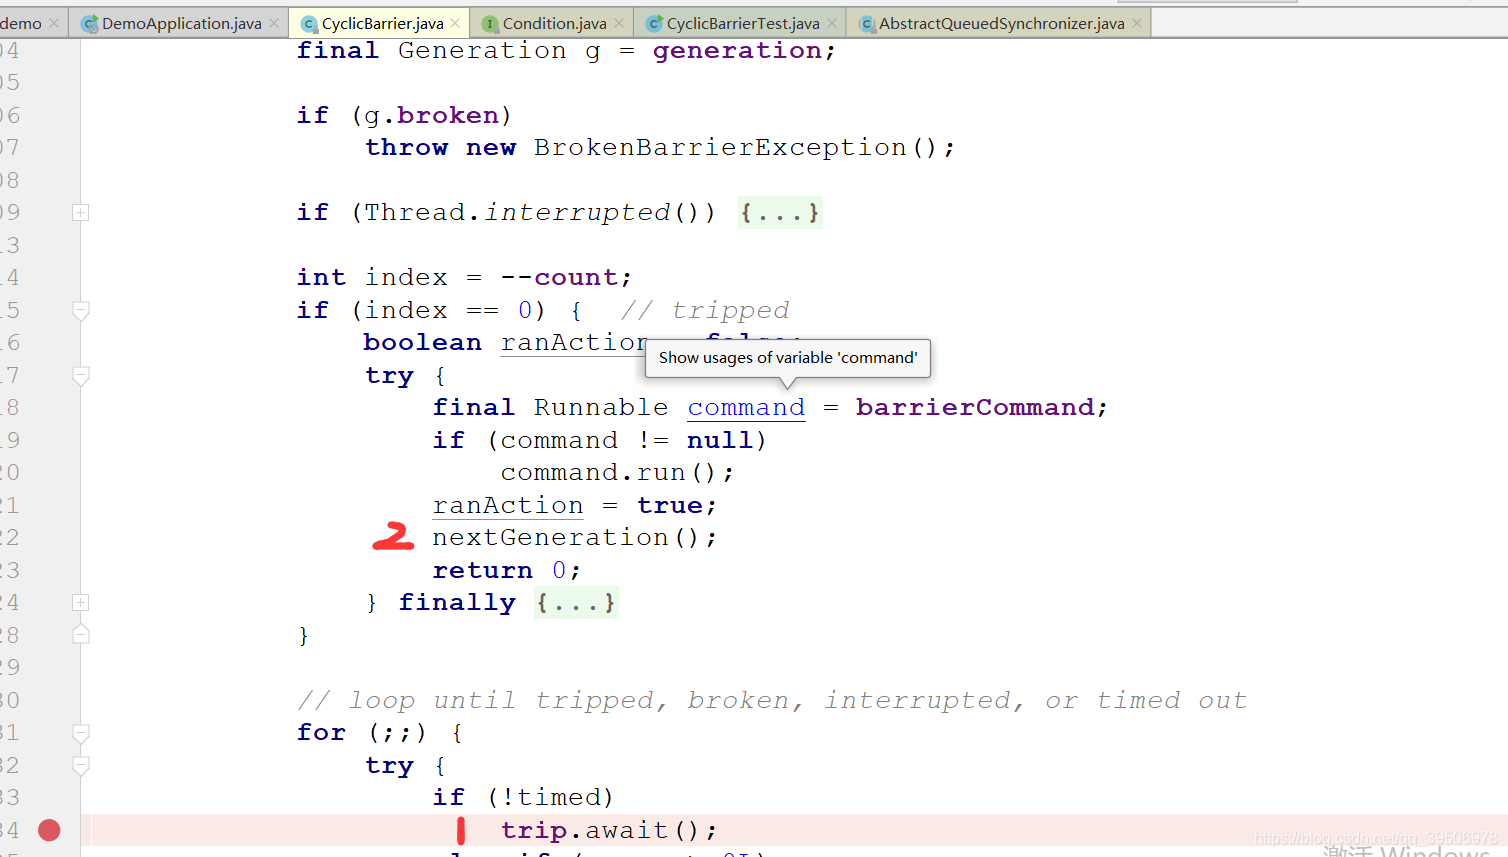This screenshot has height=857, width=1508.
Task: Open the Condition.java editor tab
Action: pyautogui.click(x=554, y=23)
